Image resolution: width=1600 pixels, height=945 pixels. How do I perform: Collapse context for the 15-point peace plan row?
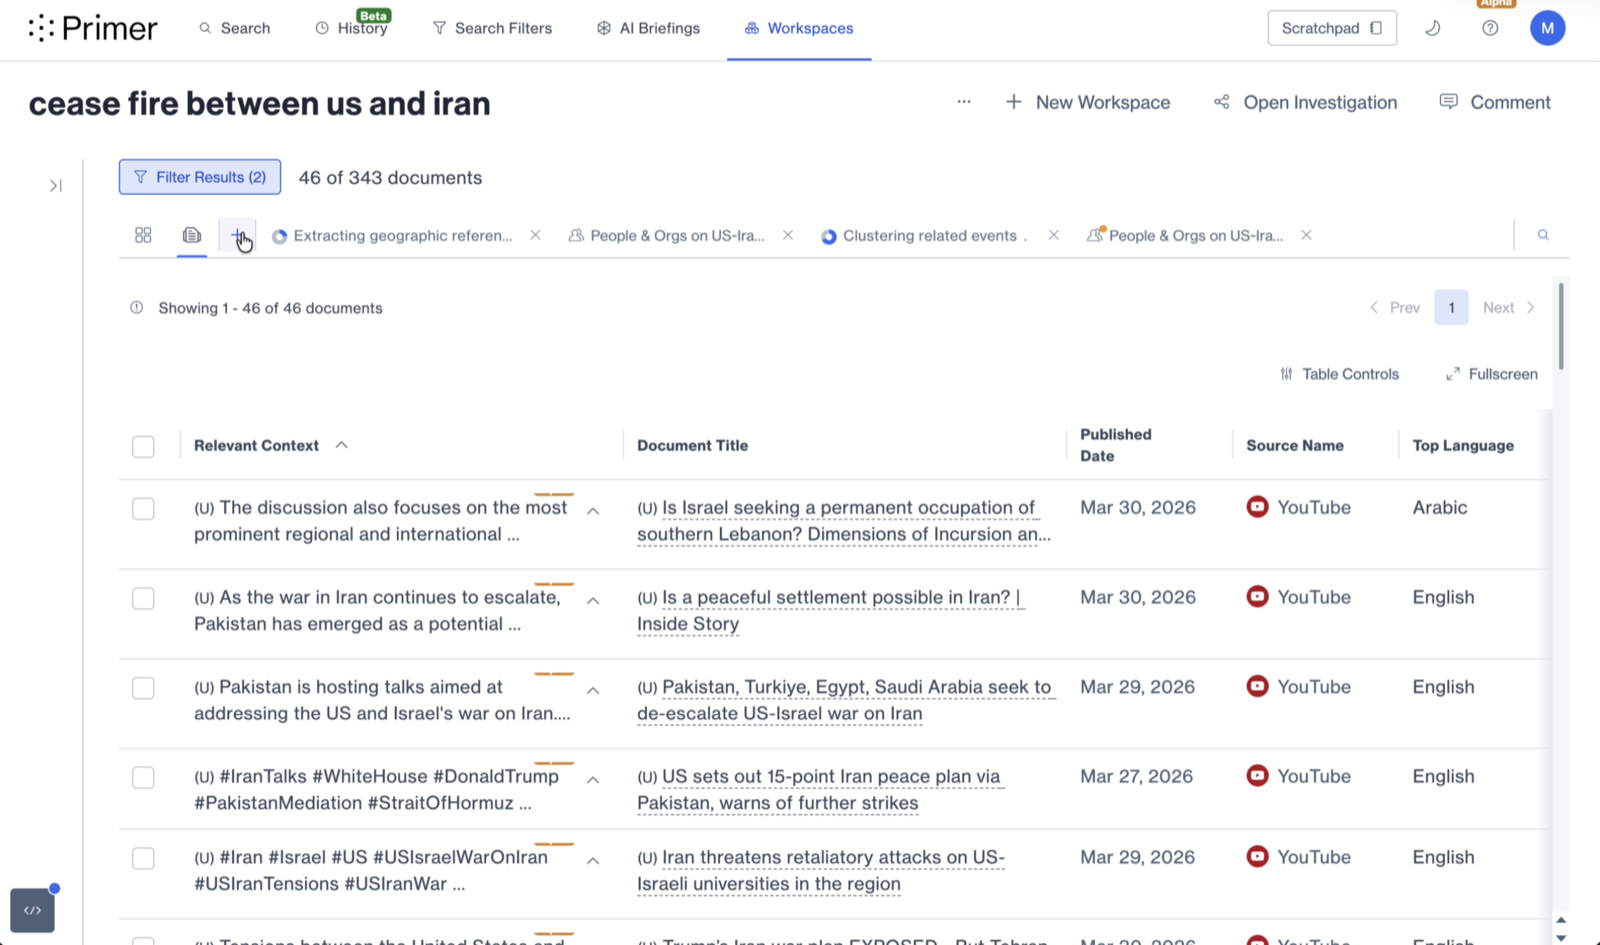(x=593, y=780)
